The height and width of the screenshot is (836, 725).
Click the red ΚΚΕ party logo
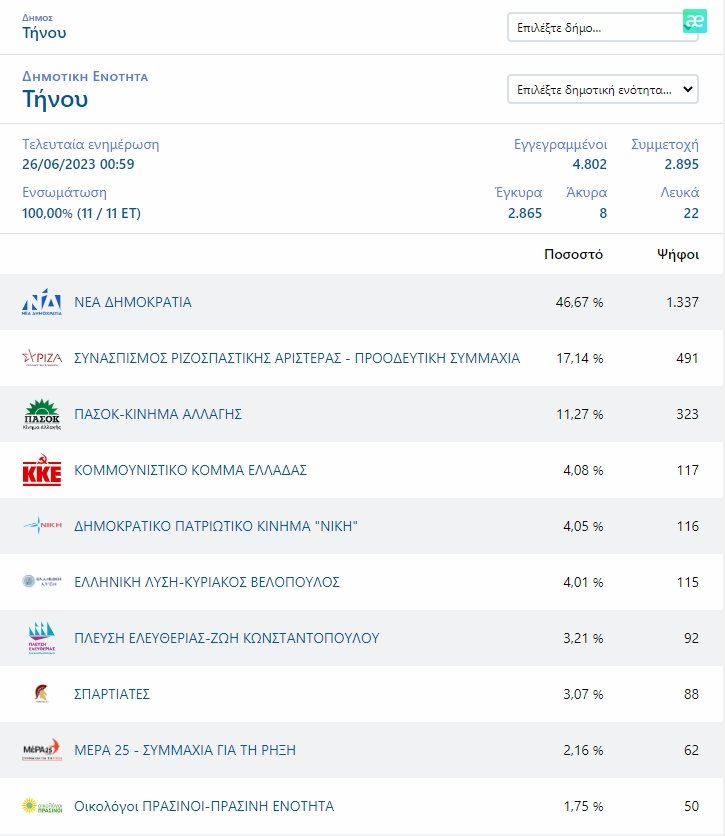pyautogui.click(x=42, y=470)
